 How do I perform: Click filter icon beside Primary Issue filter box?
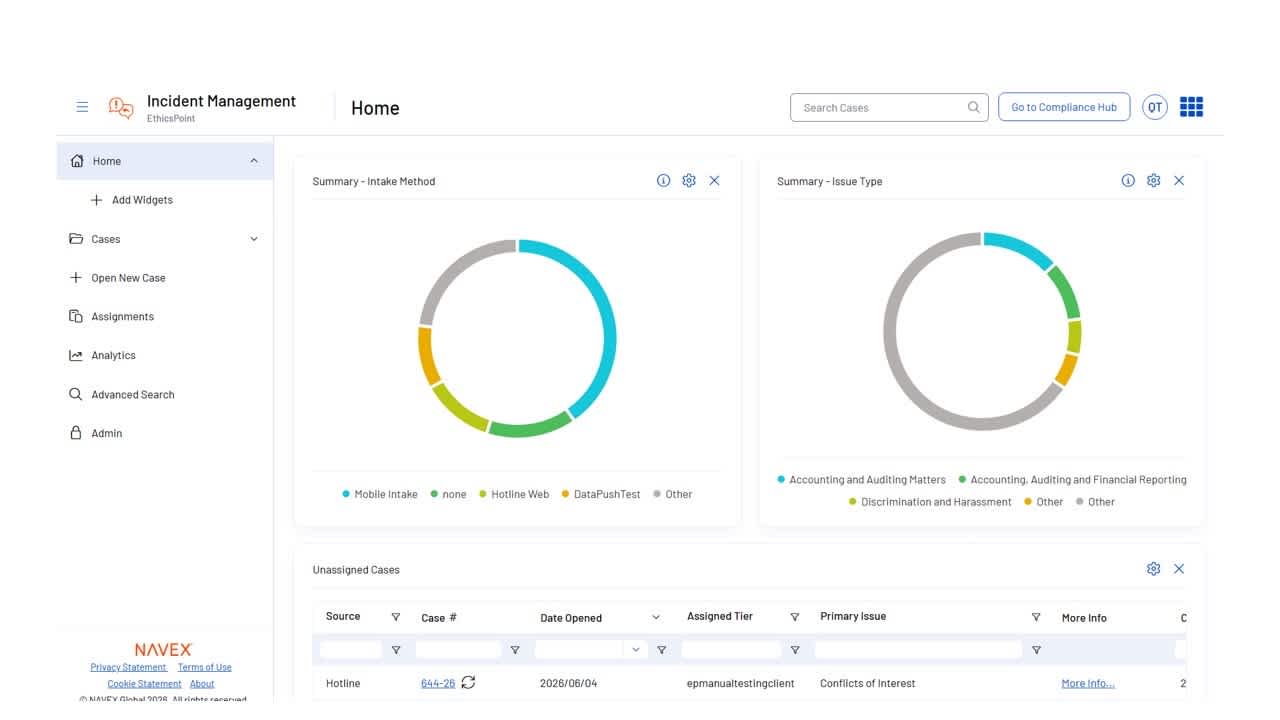pos(1036,650)
